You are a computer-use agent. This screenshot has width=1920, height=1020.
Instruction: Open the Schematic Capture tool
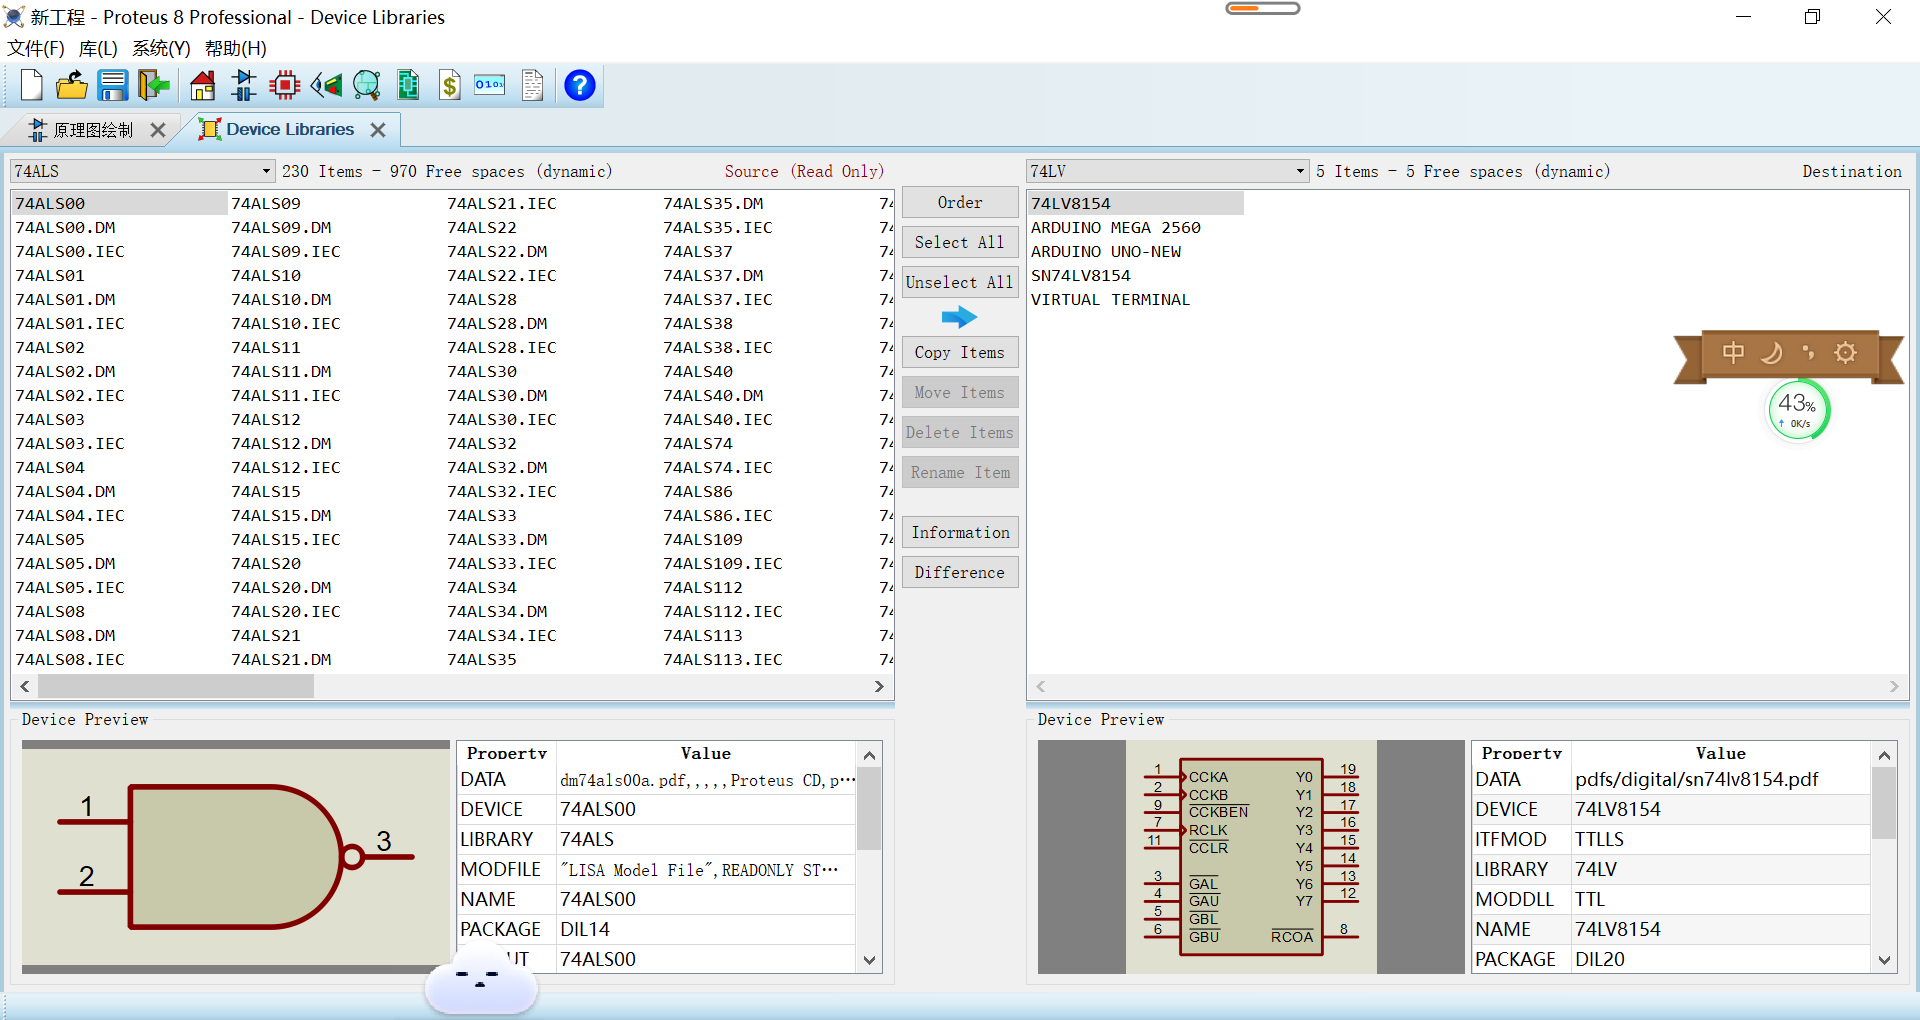[243, 85]
